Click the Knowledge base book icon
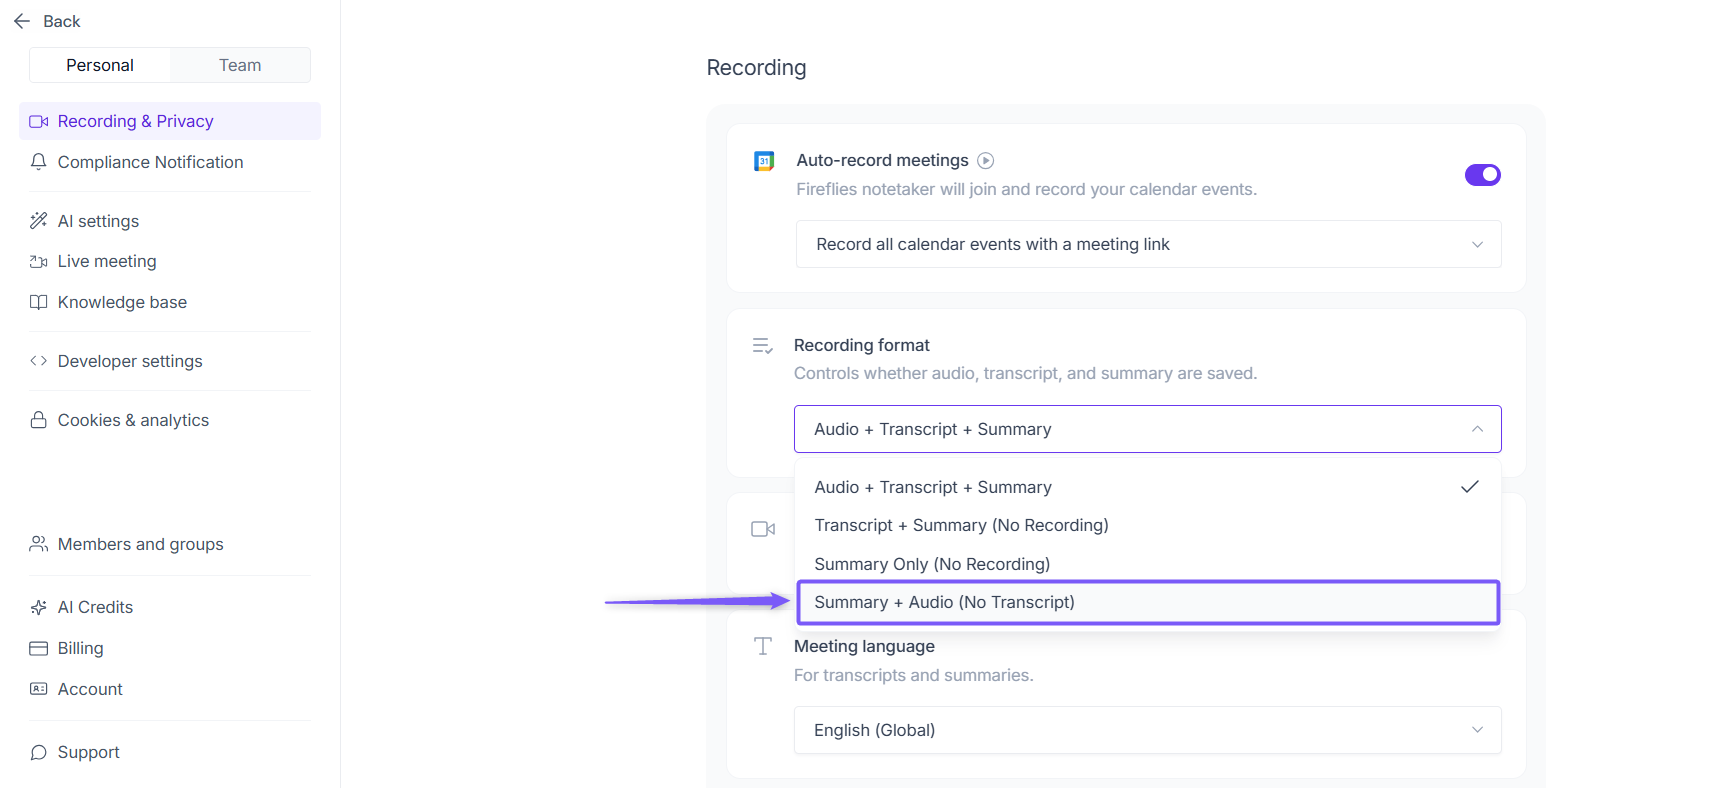Screen dimensions: 1730x788 [39, 302]
